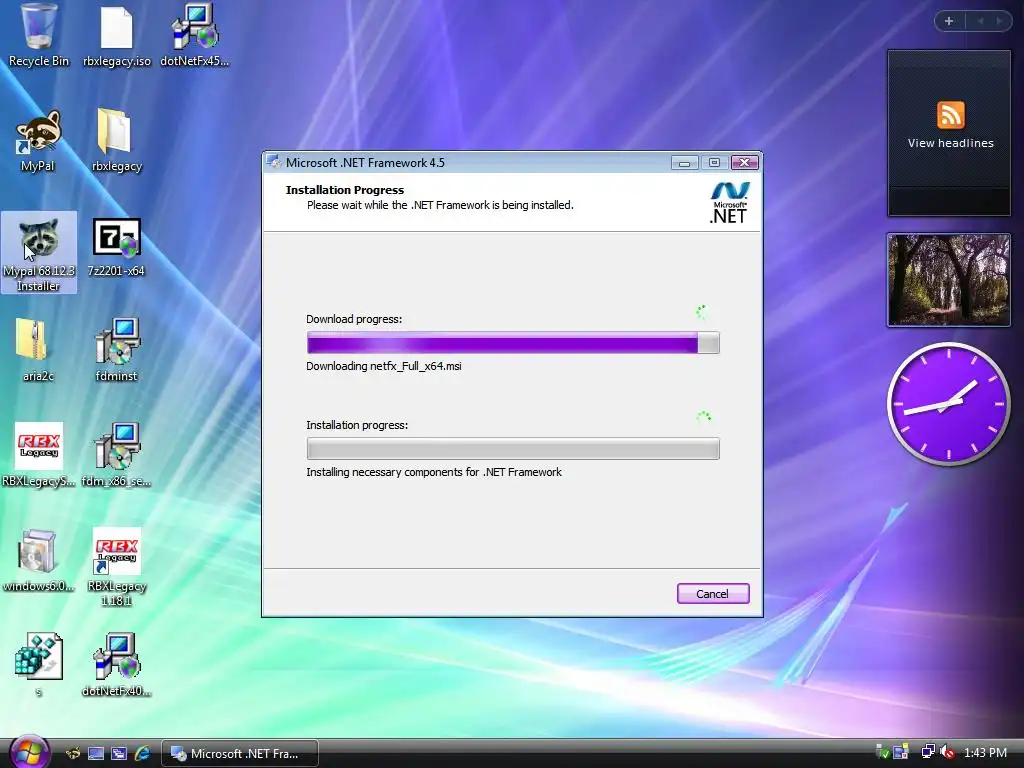1024x768 pixels.
Task: Open the Windows Start orb
Action: point(29,752)
